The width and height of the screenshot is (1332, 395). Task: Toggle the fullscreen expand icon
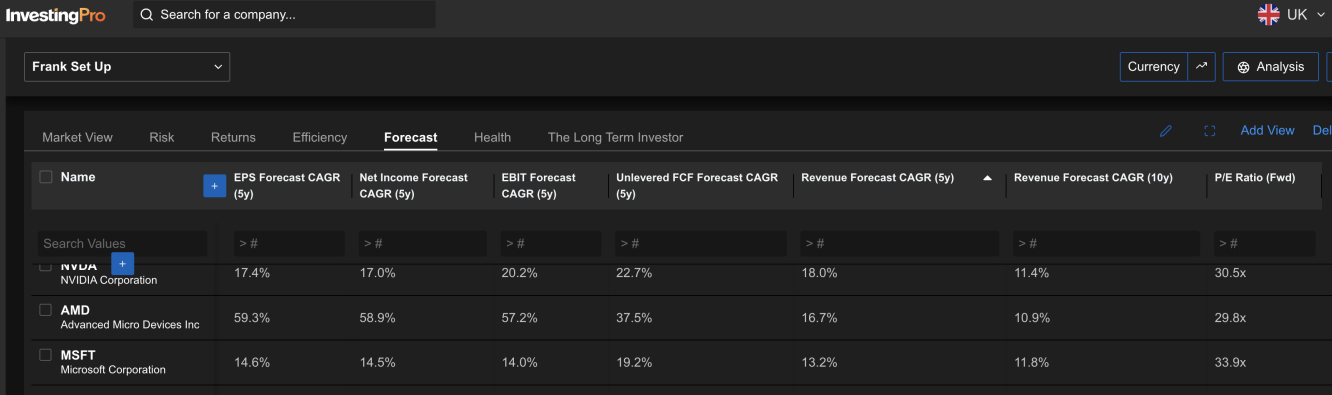[x=1209, y=131]
